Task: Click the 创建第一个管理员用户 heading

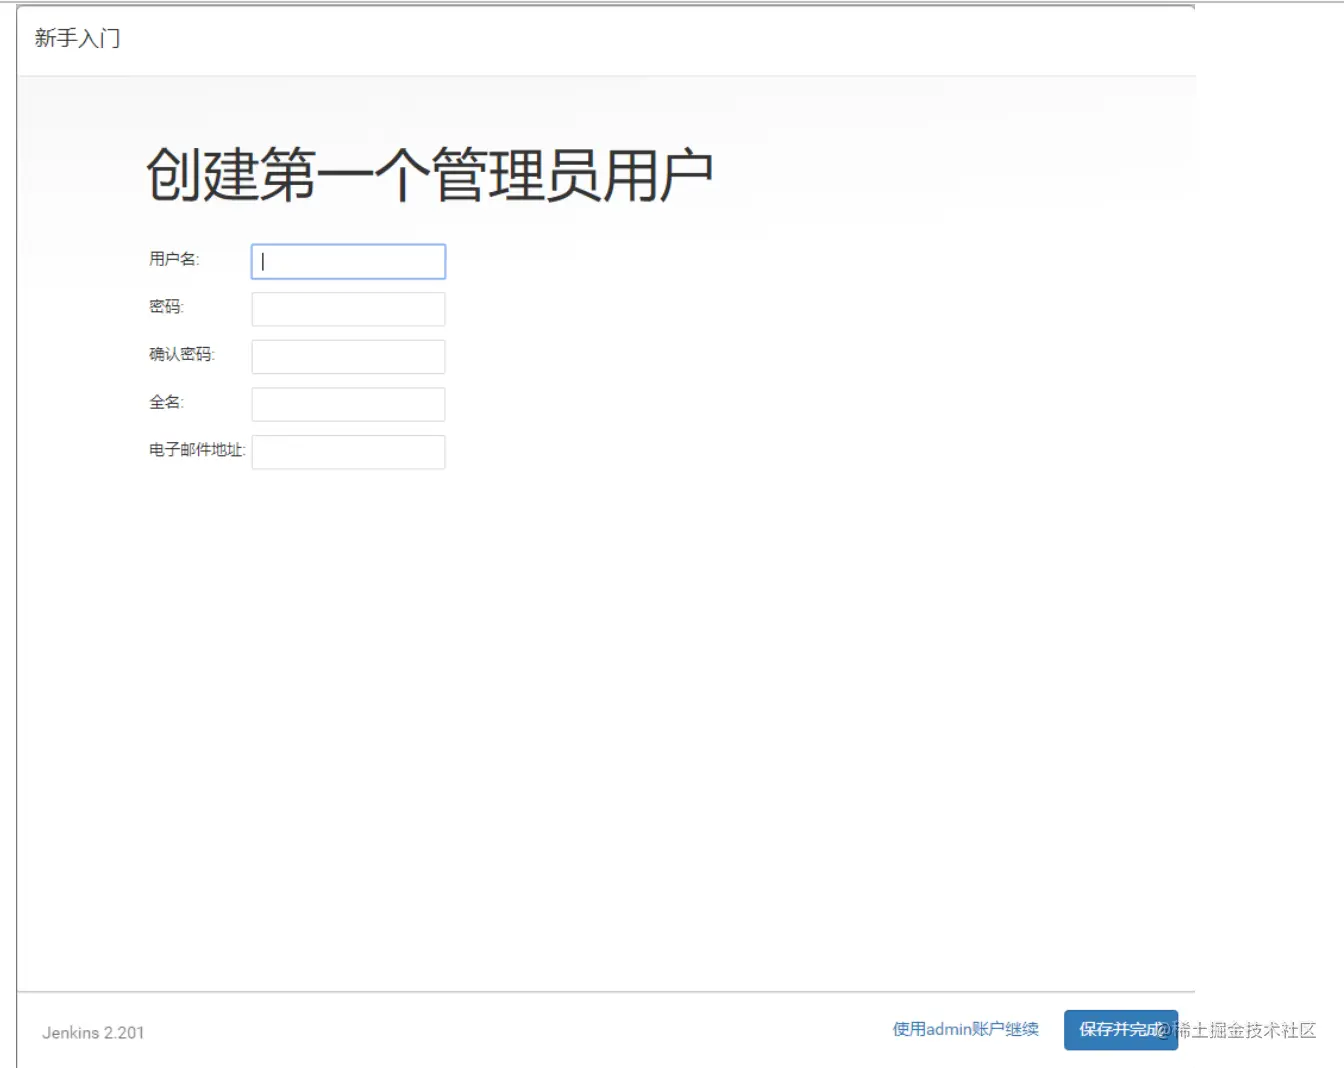Action: coord(430,175)
